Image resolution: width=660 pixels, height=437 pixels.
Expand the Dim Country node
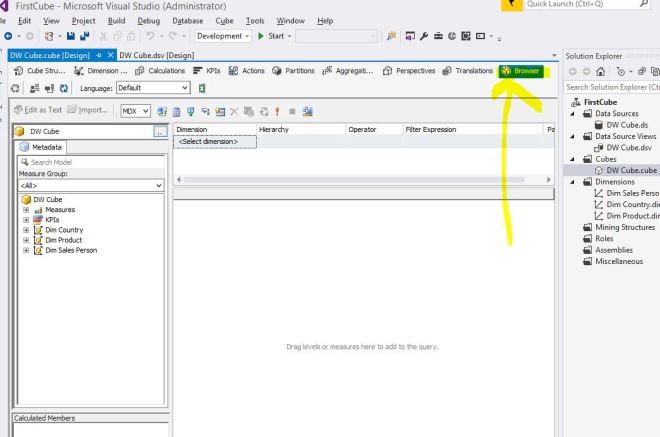(x=24, y=230)
